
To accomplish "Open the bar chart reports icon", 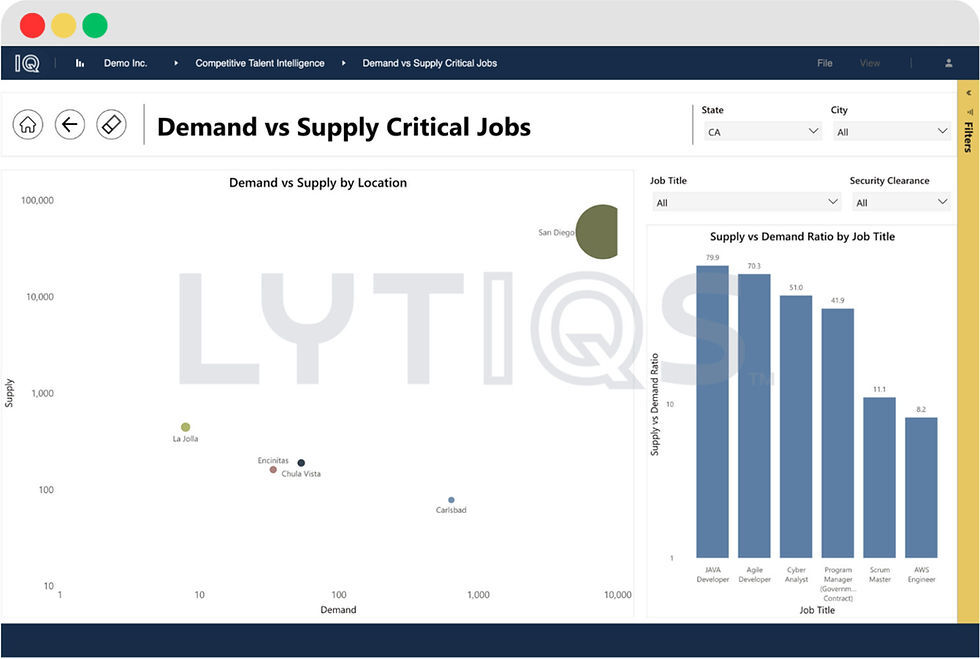I will point(80,63).
